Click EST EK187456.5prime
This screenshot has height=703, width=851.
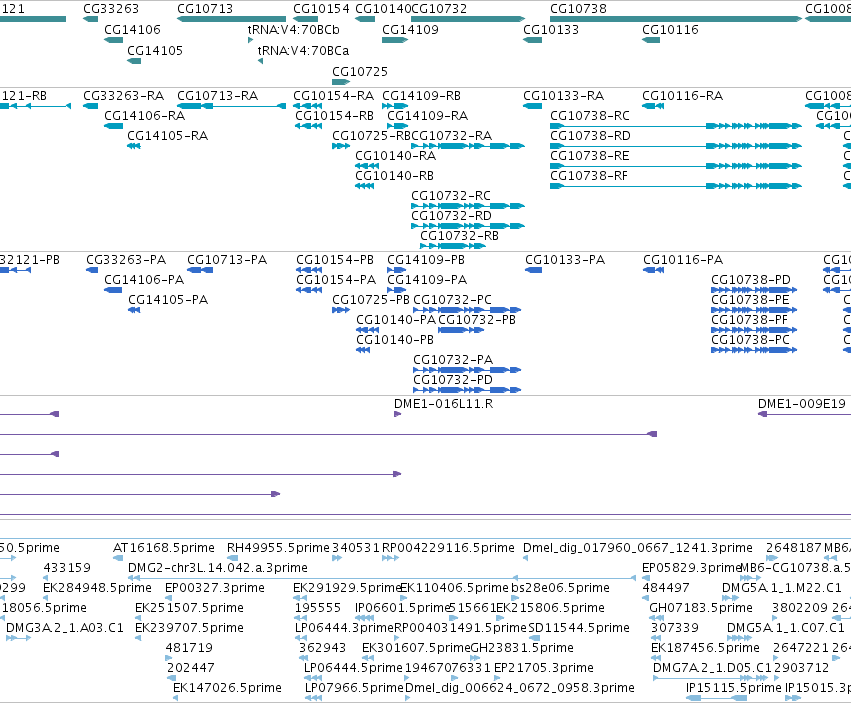point(705,648)
